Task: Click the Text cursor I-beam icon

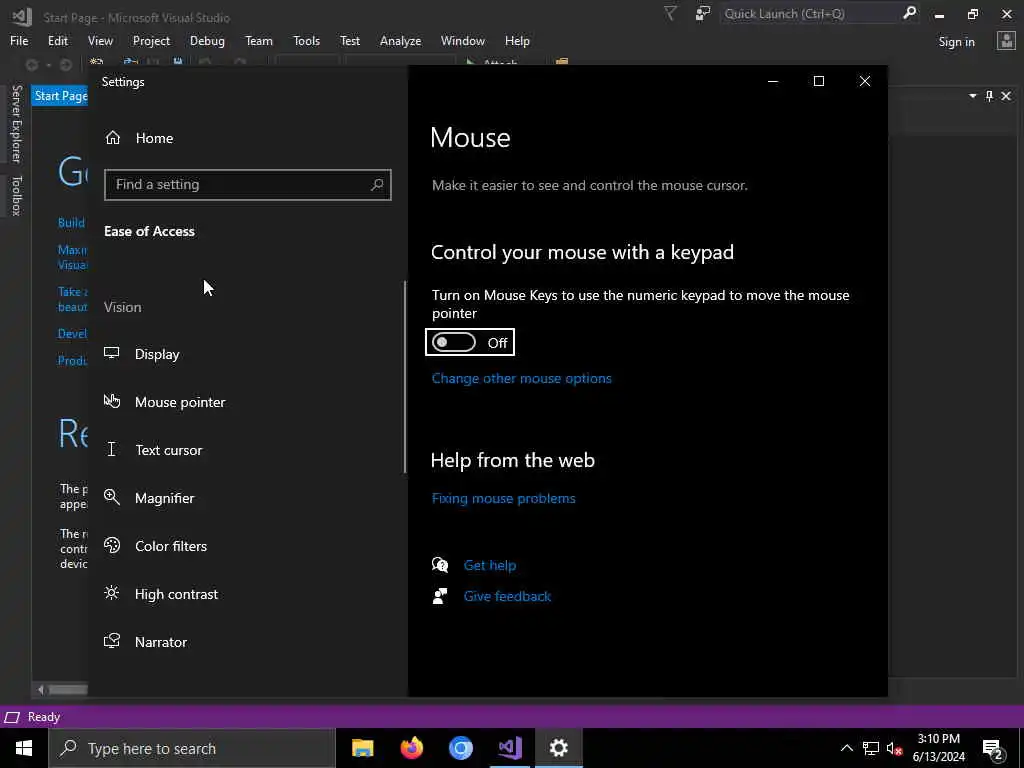Action: coord(112,449)
